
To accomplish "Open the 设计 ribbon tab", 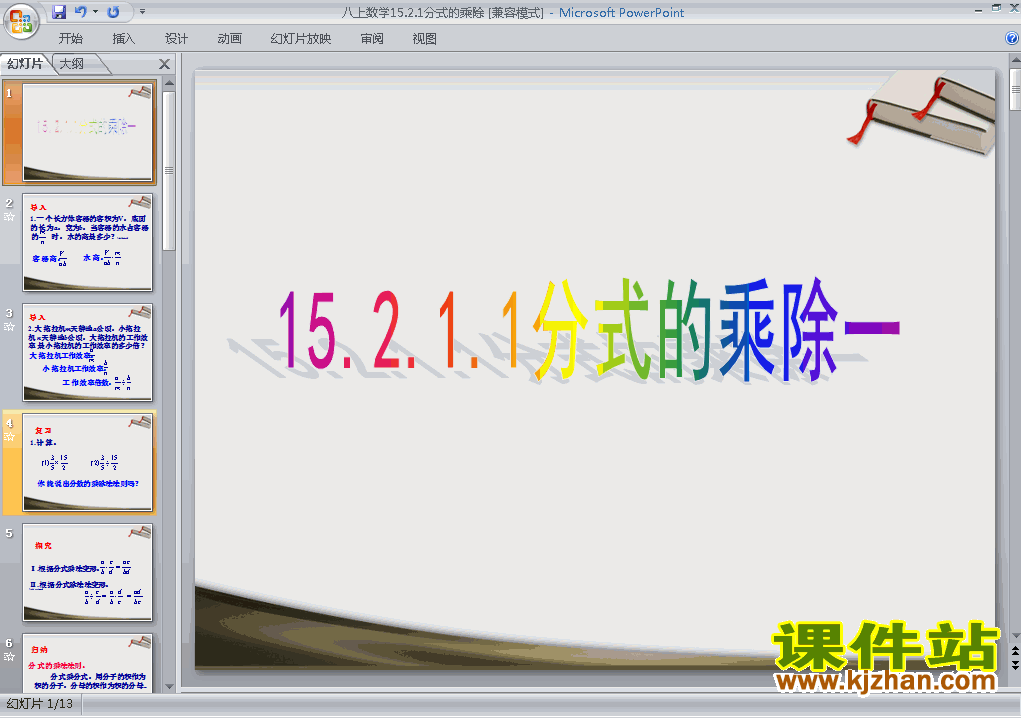I will coord(176,38).
